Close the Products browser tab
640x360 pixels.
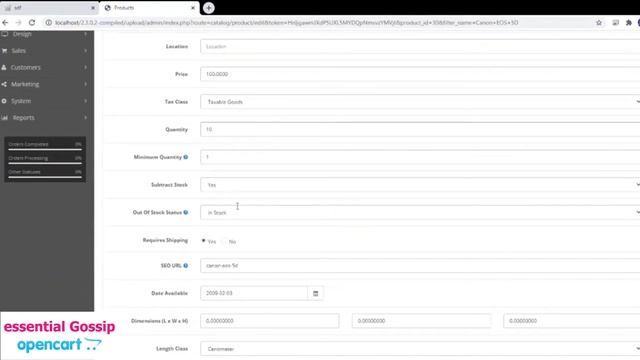tap(193, 8)
